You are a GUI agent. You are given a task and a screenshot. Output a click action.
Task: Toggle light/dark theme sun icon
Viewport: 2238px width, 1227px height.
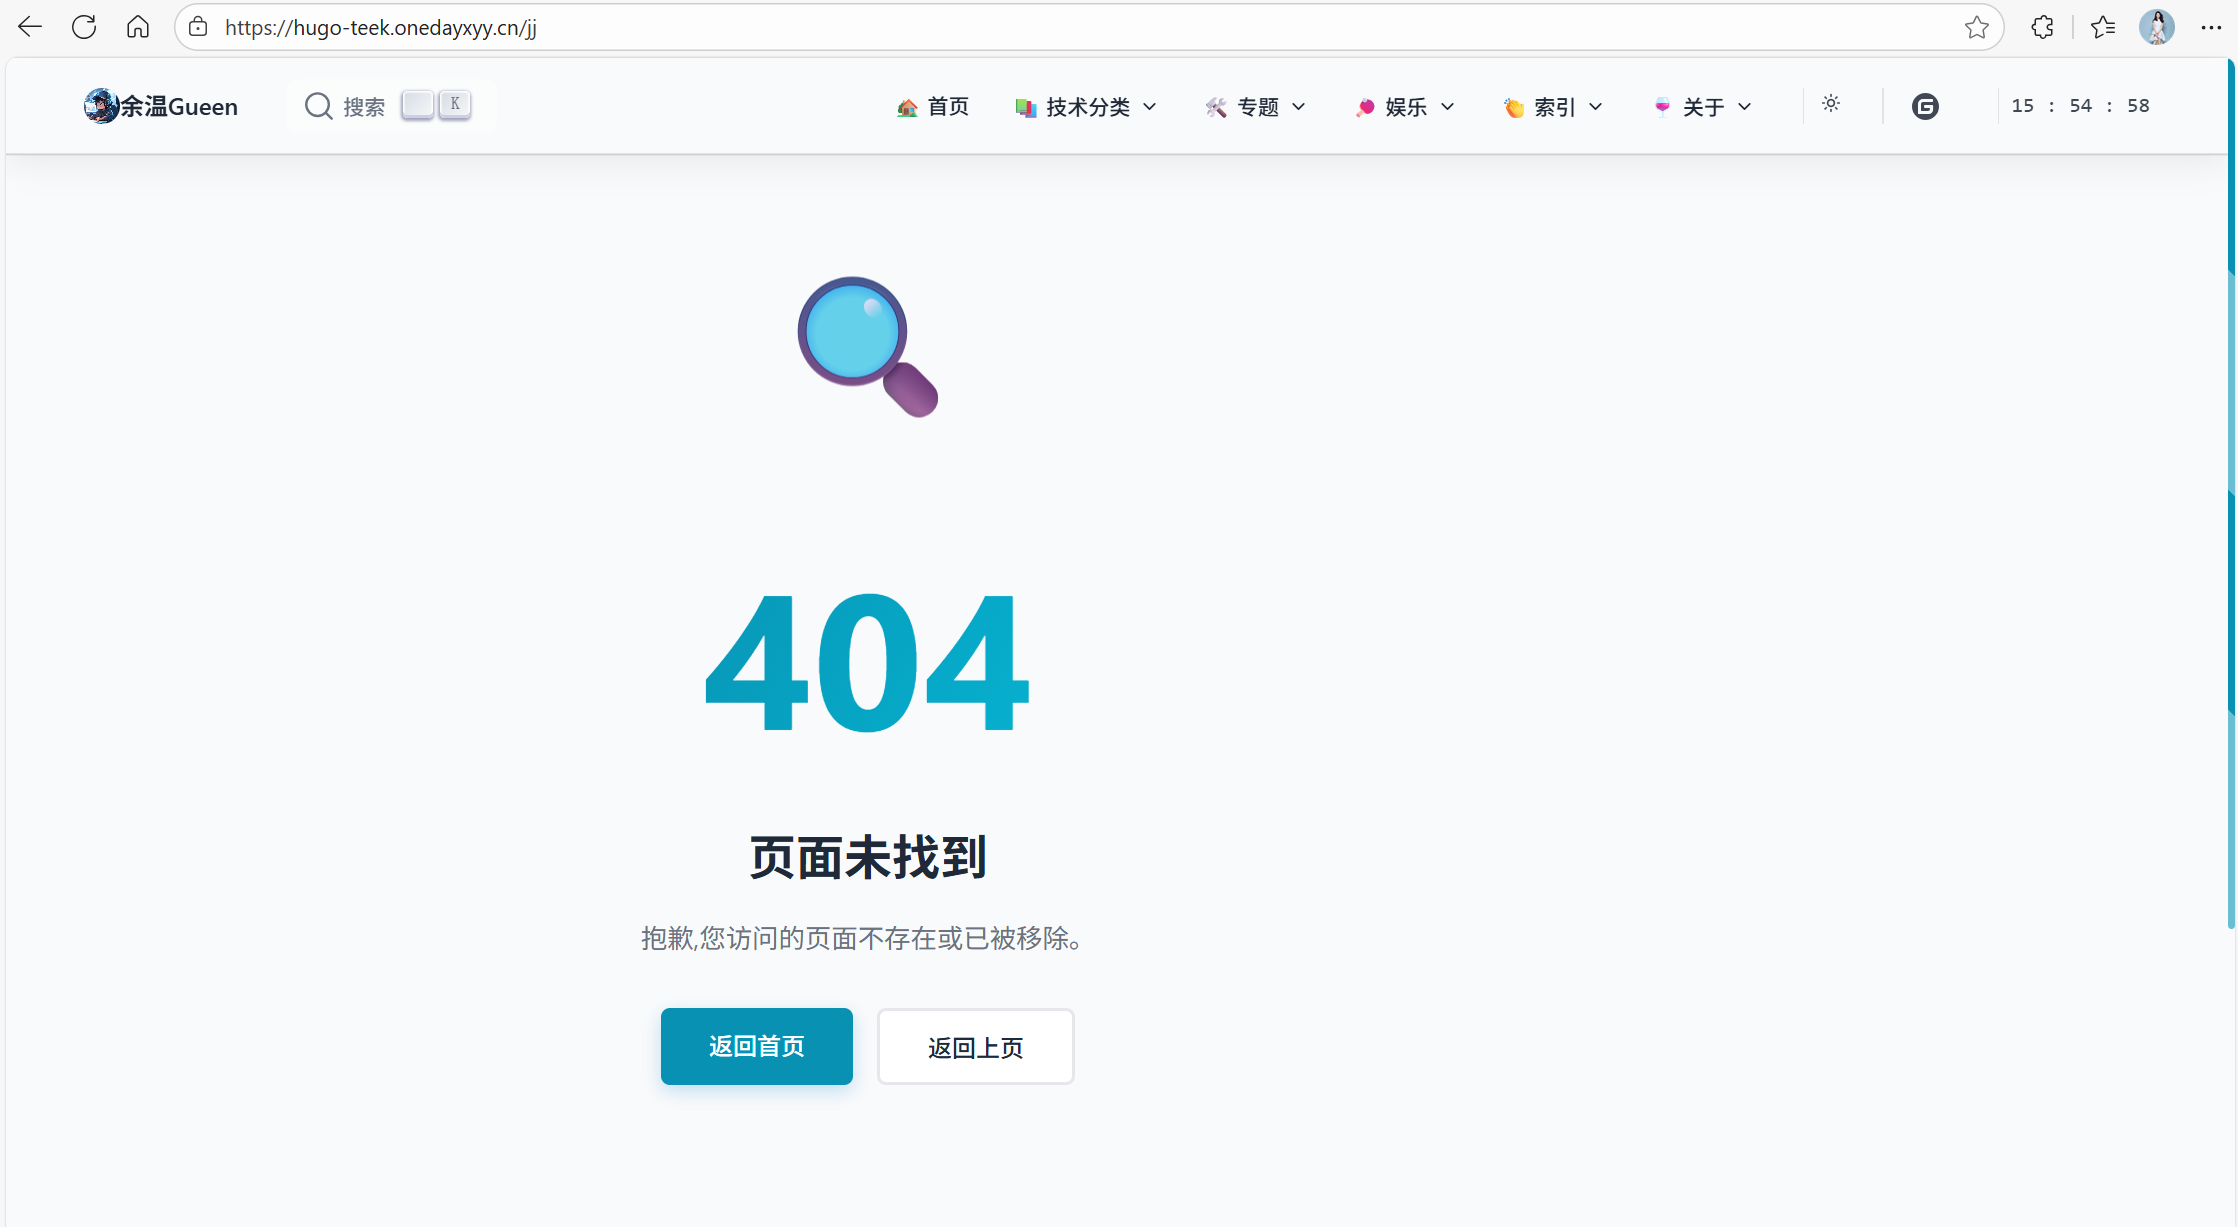[x=1831, y=104]
